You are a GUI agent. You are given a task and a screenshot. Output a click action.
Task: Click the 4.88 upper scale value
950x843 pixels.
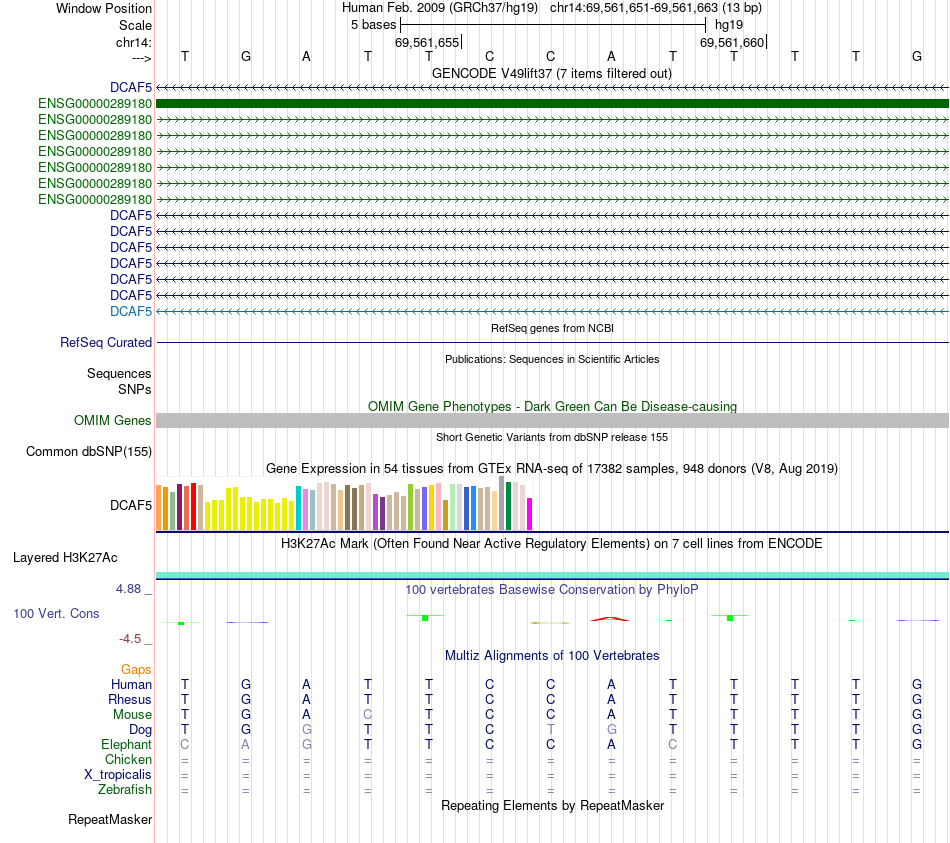(x=128, y=589)
